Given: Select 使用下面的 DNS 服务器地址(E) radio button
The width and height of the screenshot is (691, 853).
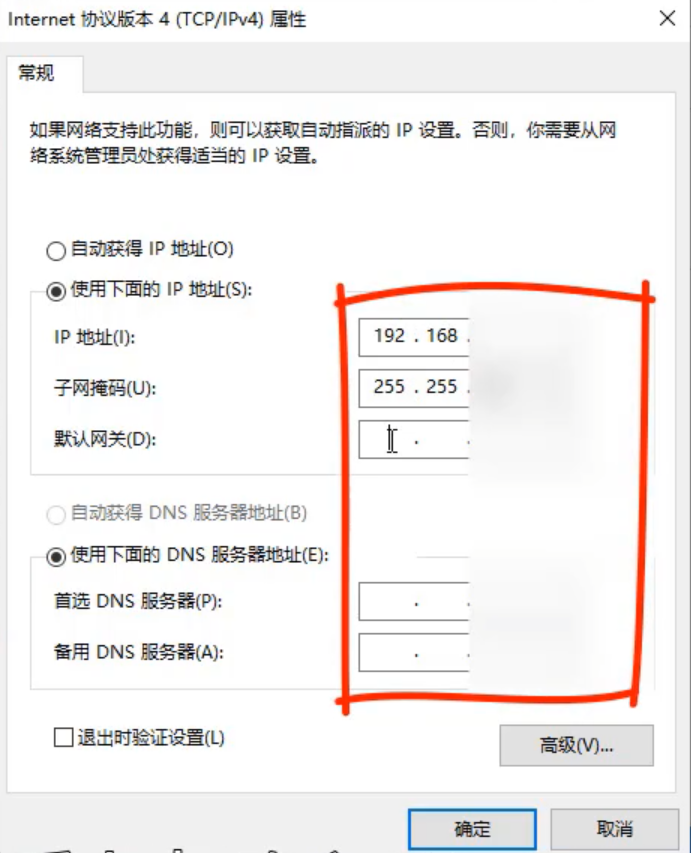Looking at the screenshot, I should pos(56,557).
